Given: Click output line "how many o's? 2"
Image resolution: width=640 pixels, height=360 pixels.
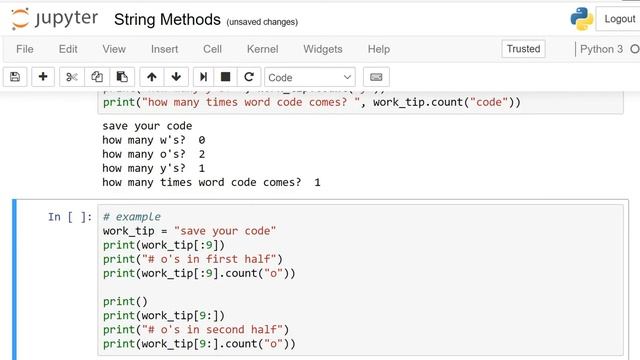Looking at the screenshot, I should (x=153, y=154).
